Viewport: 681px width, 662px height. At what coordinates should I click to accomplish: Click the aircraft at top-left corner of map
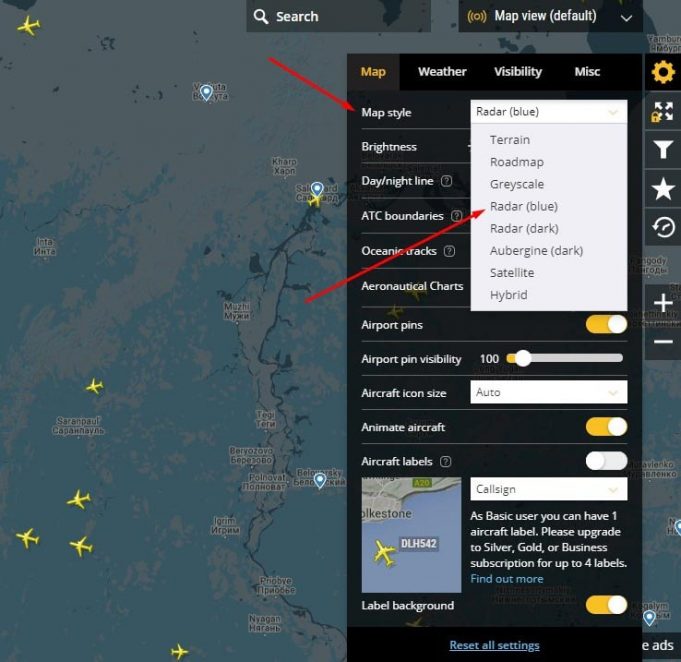pyautogui.click(x=29, y=26)
